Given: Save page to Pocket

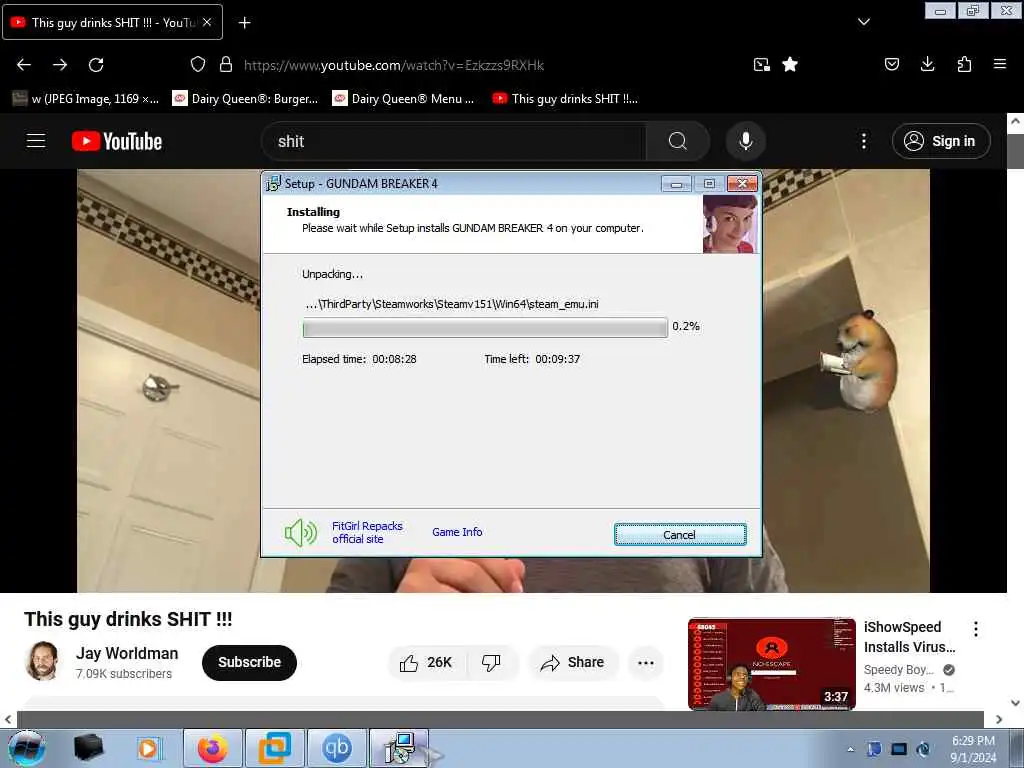Looking at the screenshot, I should pyautogui.click(x=892, y=64).
